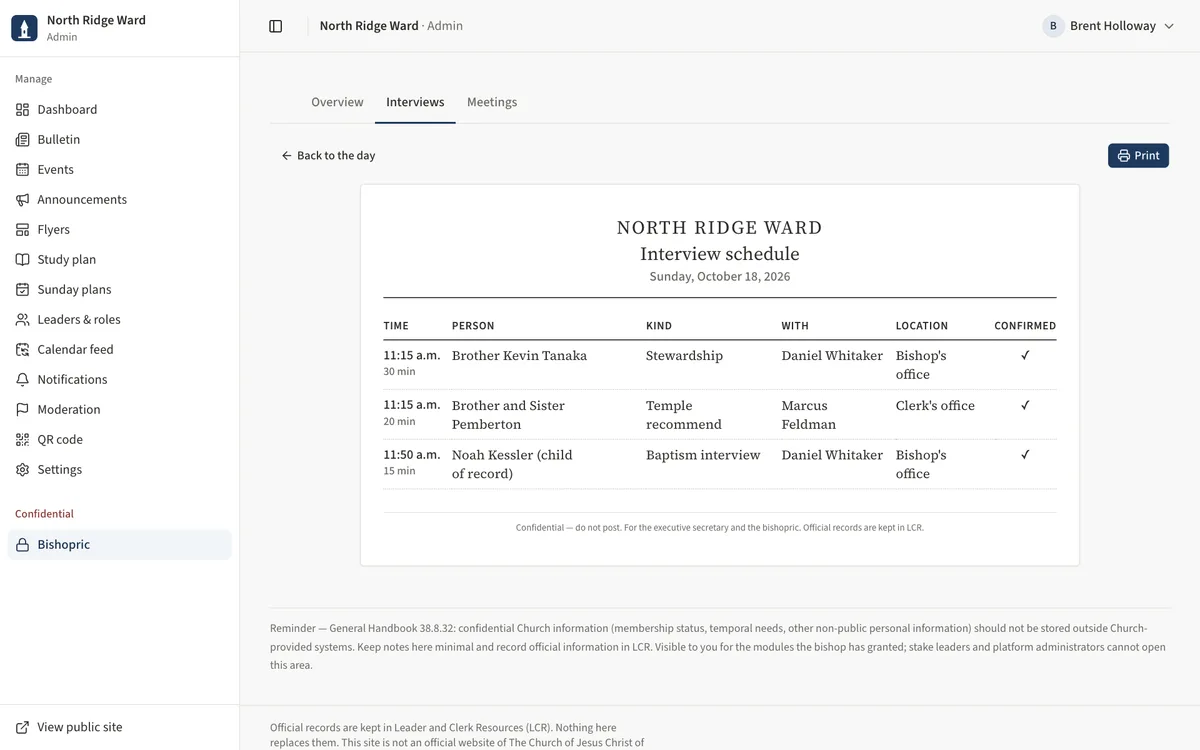Click the 11:50 a.m. time cell

[412, 455]
